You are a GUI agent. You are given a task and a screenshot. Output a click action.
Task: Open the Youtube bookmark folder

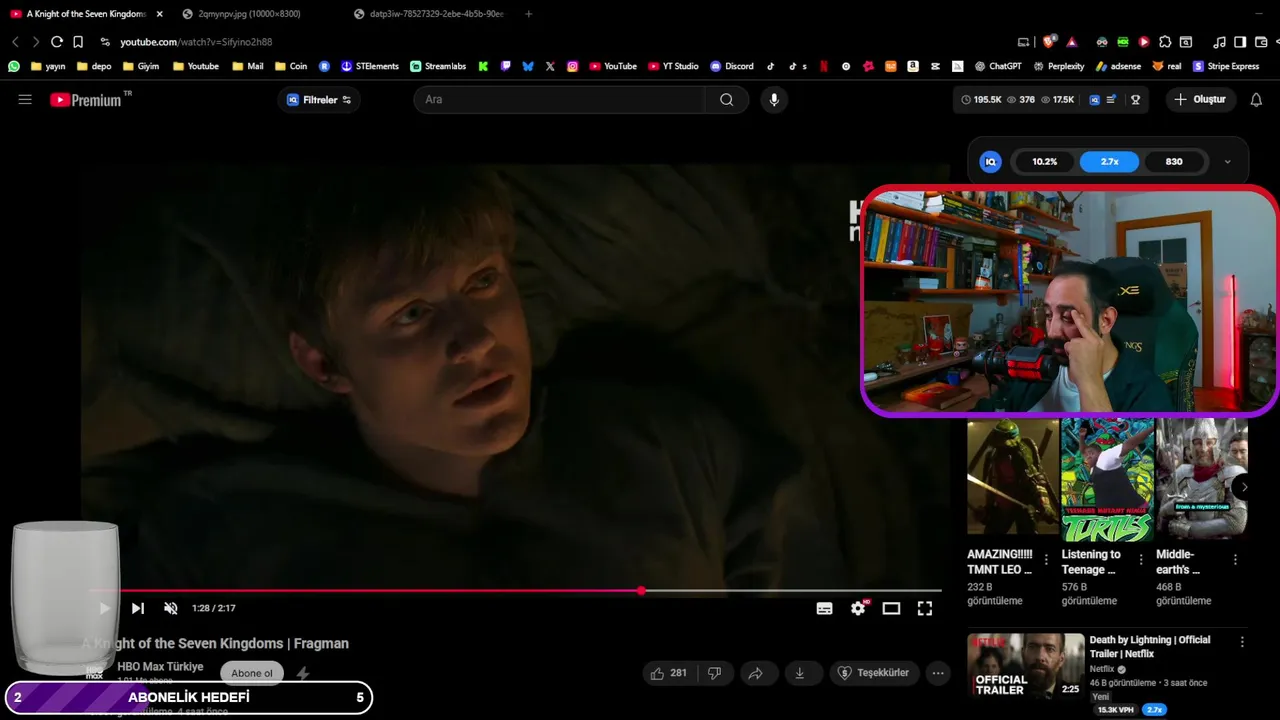coord(196,66)
